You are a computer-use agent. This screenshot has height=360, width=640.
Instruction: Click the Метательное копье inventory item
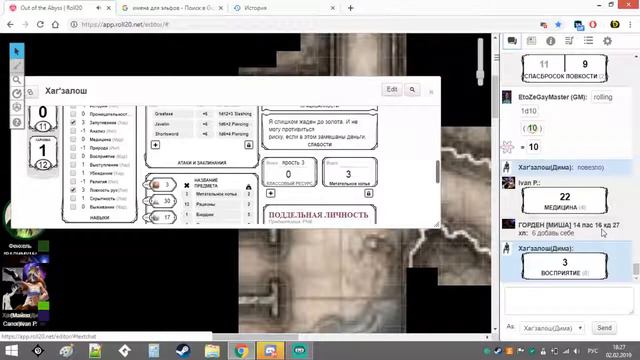216,194
